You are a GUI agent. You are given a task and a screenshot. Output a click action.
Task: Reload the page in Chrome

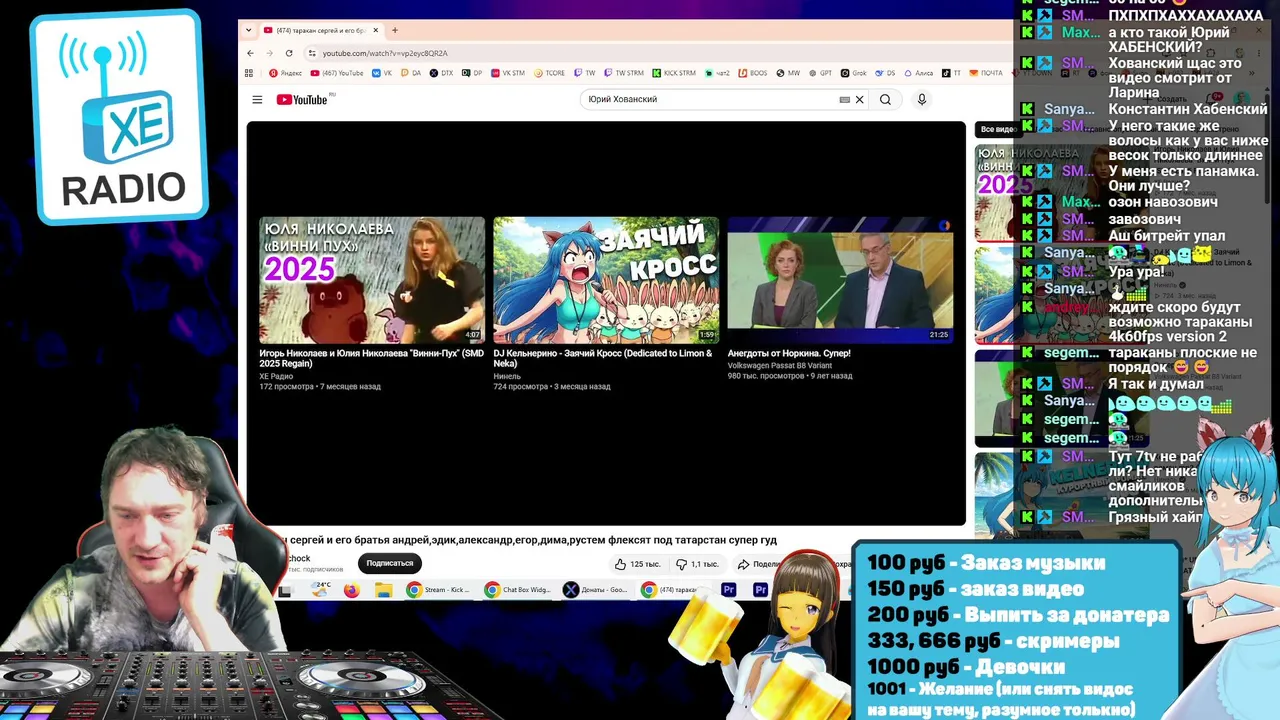point(289,53)
